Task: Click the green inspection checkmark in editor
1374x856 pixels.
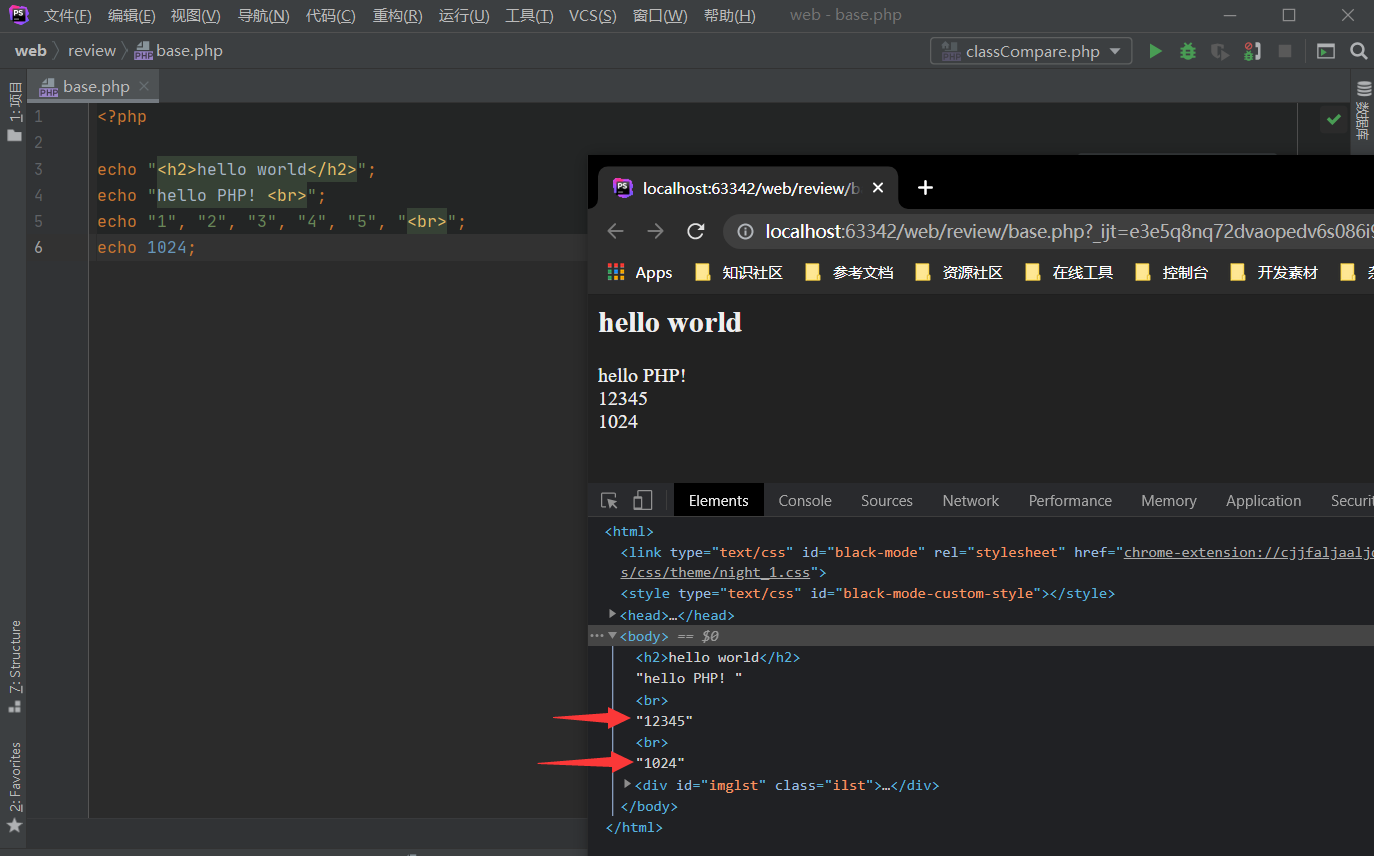Action: coord(1333,119)
